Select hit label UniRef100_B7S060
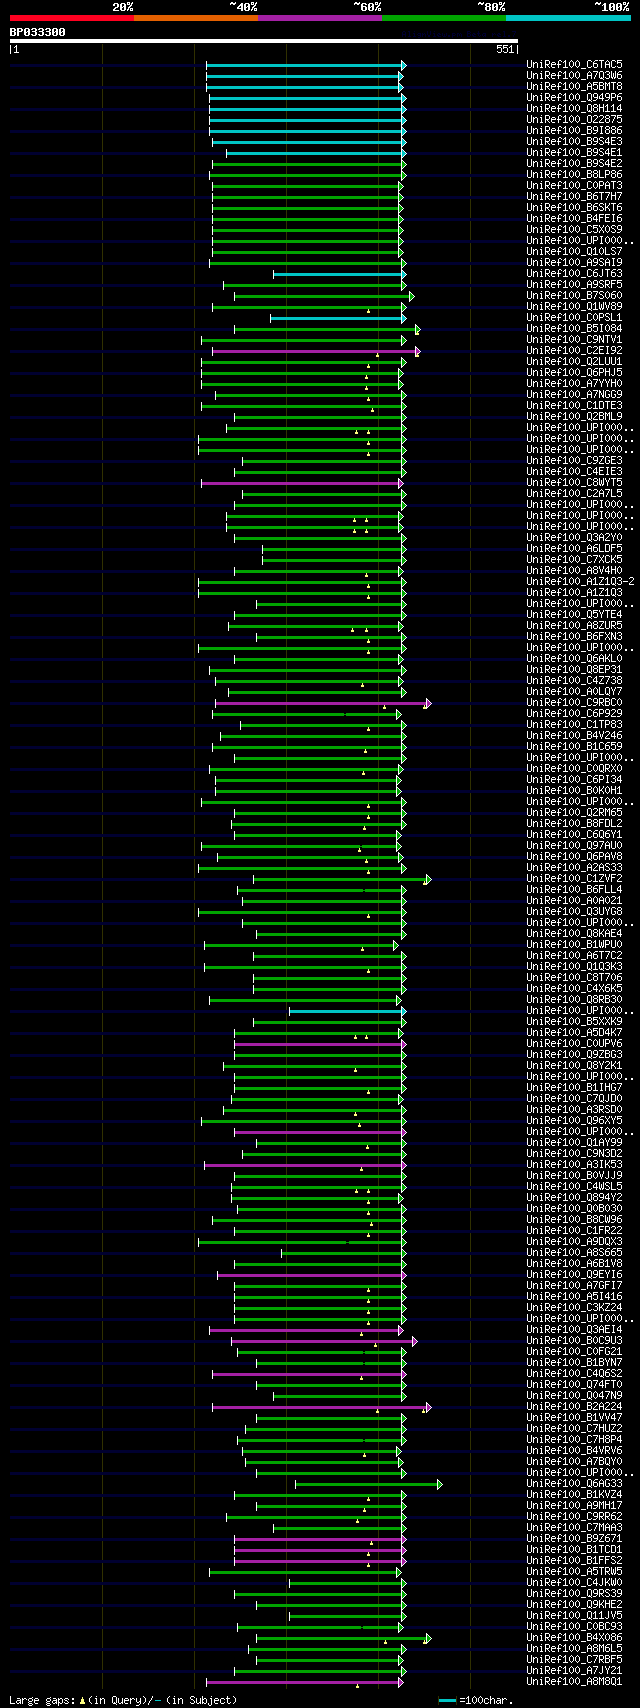Image resolution: width=640 pixels, height=1708 pixels. tap(574, 296)
